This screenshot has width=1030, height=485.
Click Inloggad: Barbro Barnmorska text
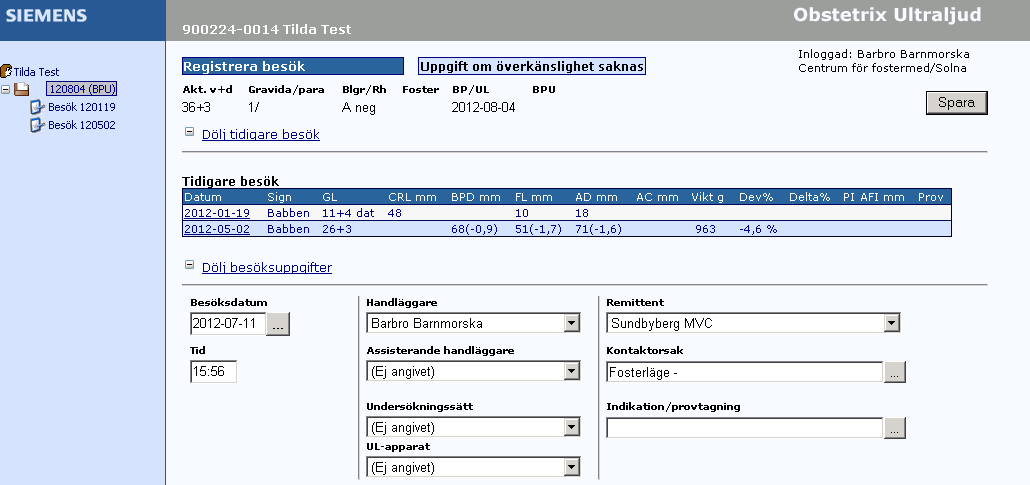884,54
